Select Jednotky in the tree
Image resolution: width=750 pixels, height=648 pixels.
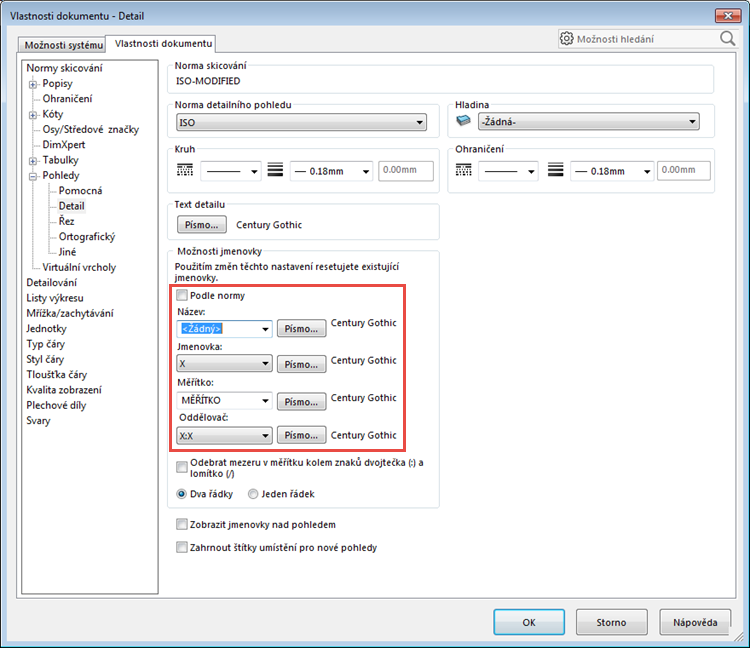tap(46, 328)
